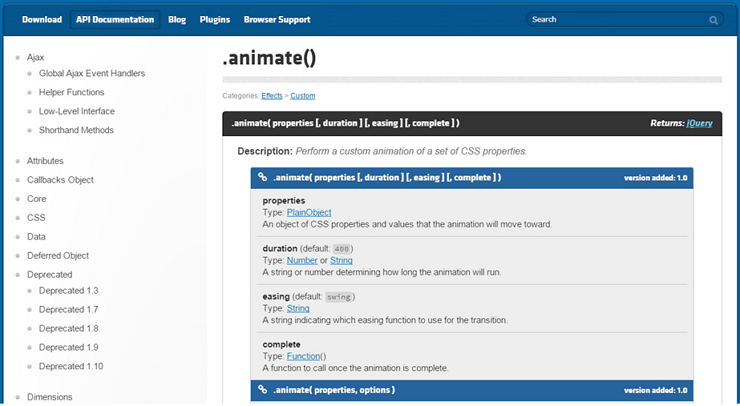Follow the Effects category link

pos(272,96)
